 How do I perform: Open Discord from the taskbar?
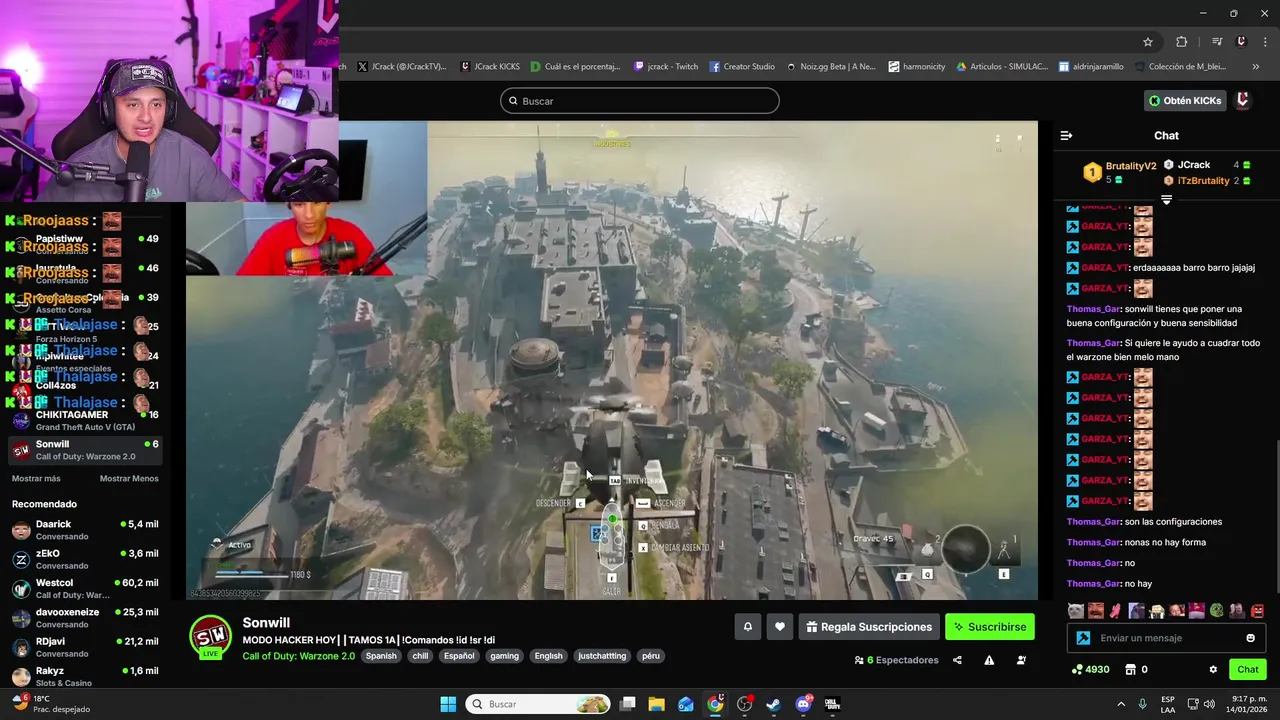point(803,704)
